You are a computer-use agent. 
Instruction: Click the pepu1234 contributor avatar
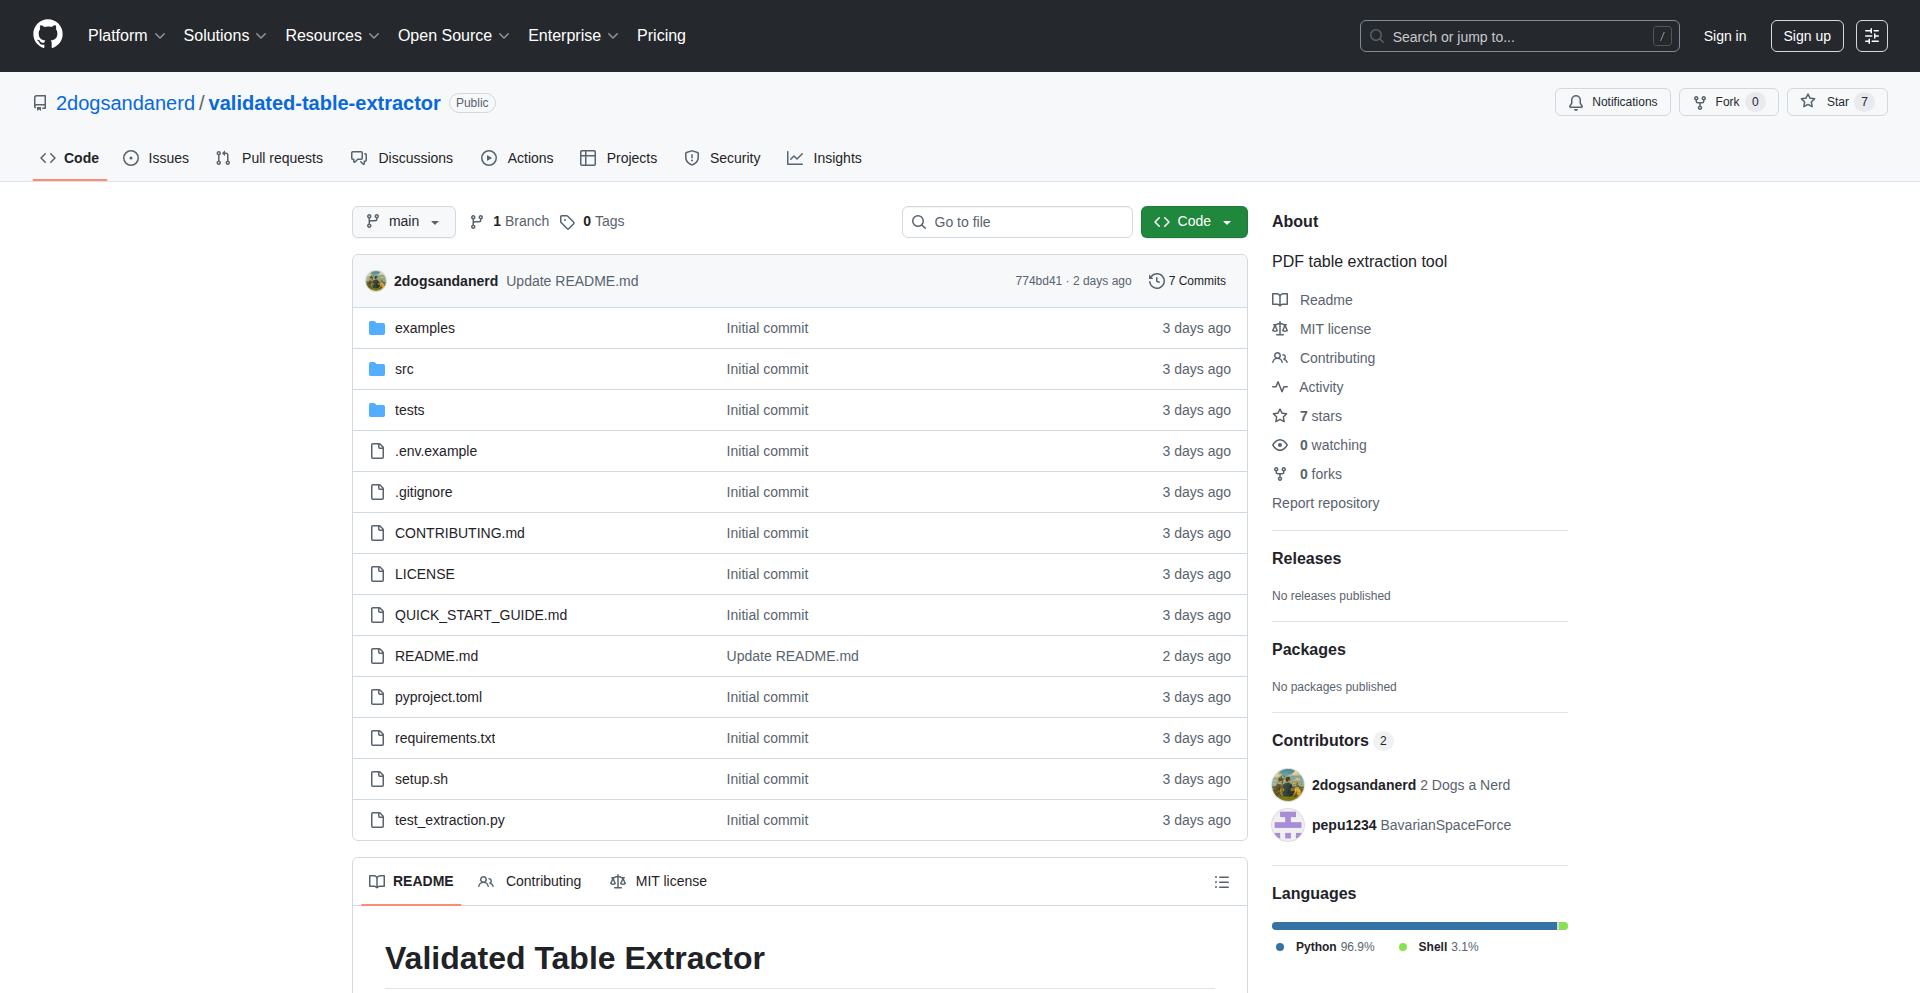coord(1288,825)
